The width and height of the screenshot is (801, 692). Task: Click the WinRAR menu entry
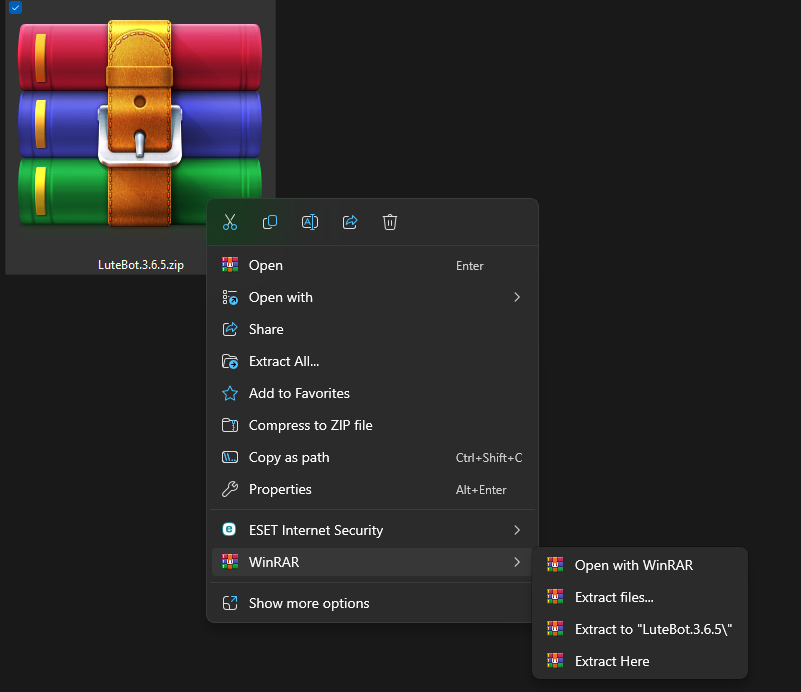pos(373,562)
